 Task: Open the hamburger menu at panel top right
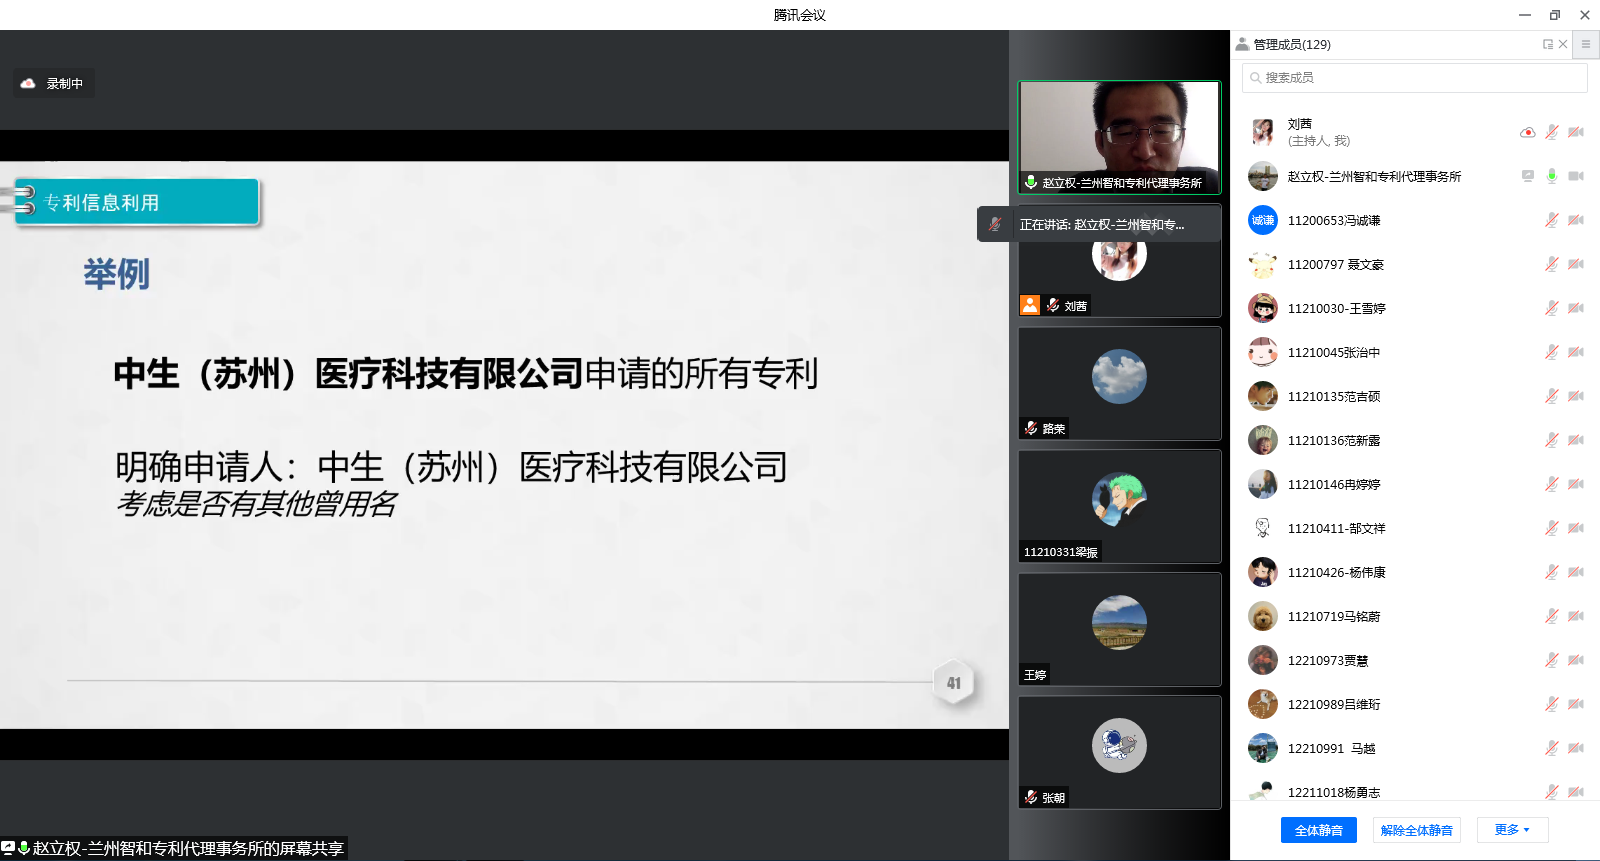pyautogui.click(x=1585, y=44)
